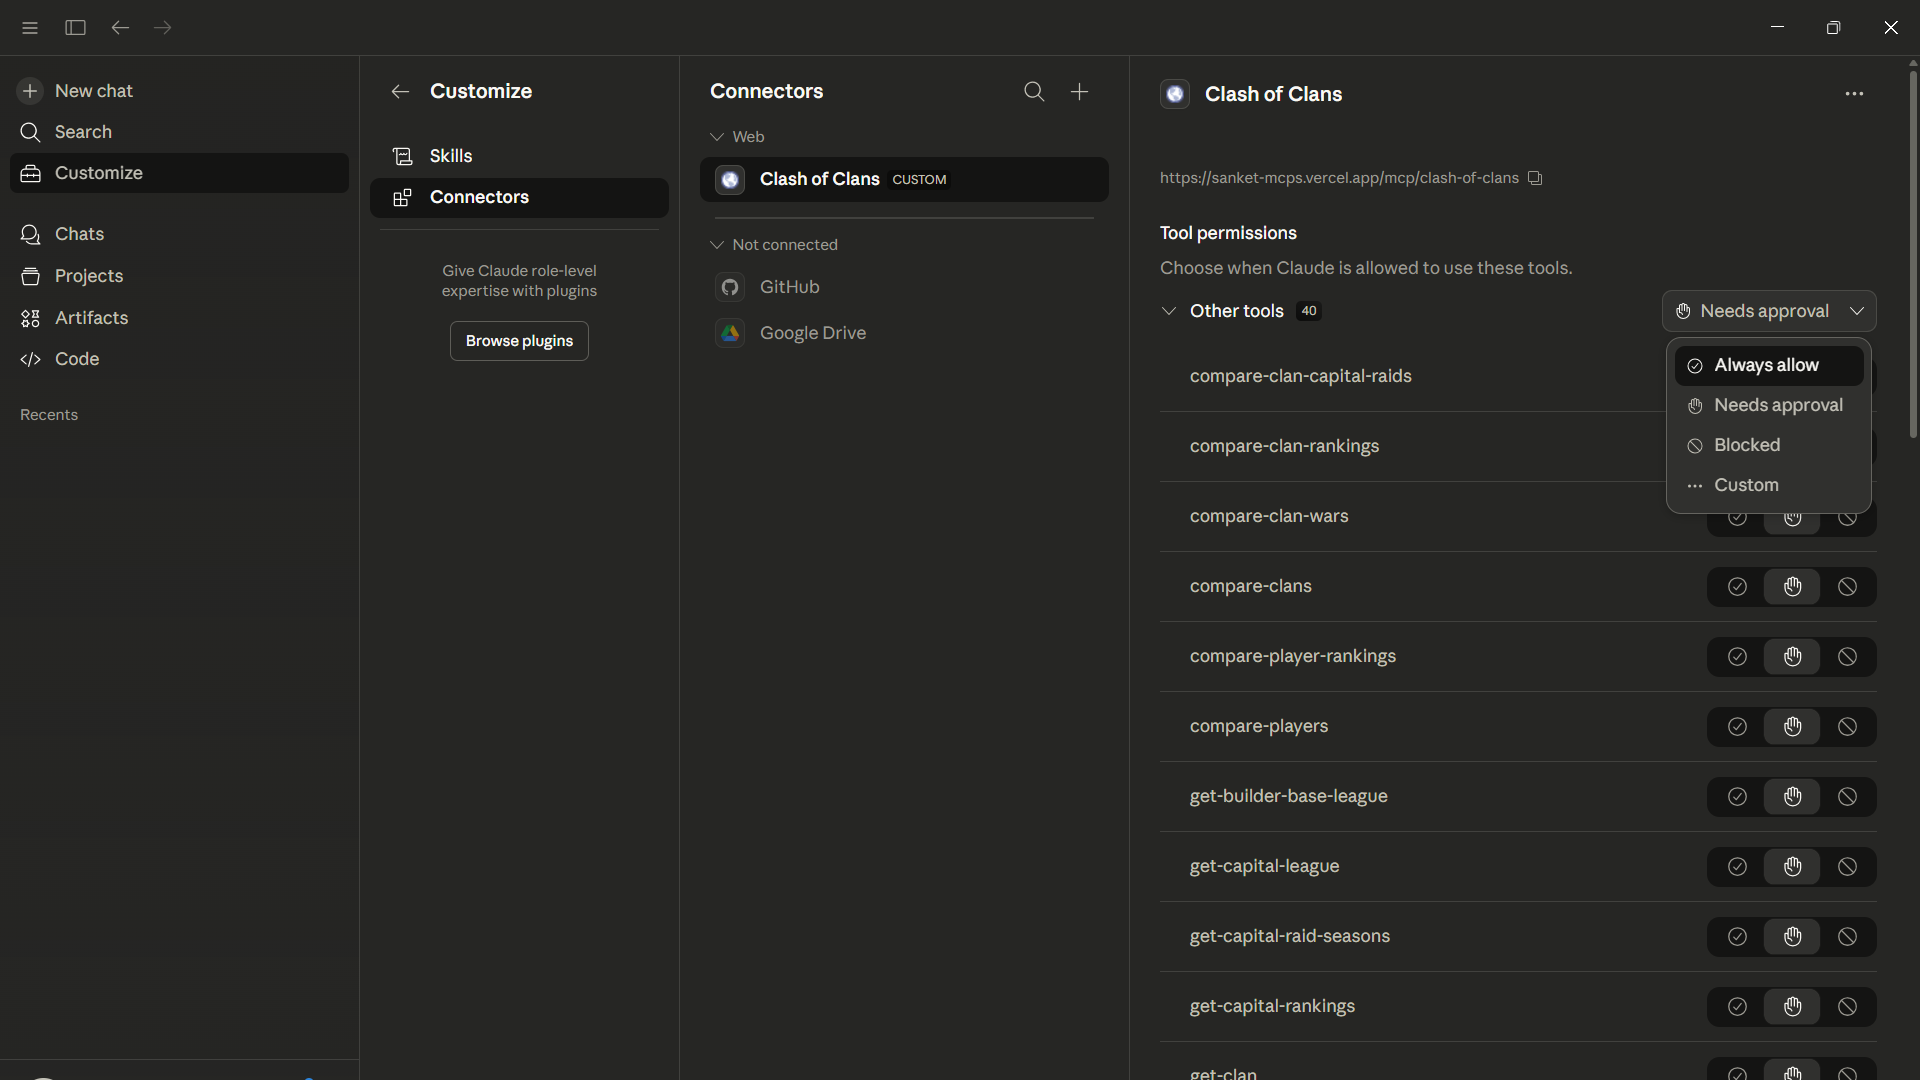This screenshot has width=1920, height=1080.
Task: Set get-capital-league to always allow
Action: [x=1737, y=867]
